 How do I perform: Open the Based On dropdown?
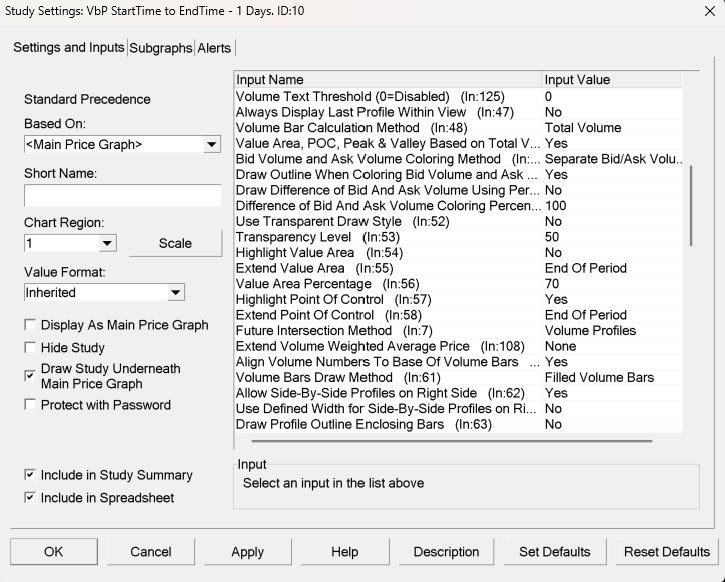[211, 145]
